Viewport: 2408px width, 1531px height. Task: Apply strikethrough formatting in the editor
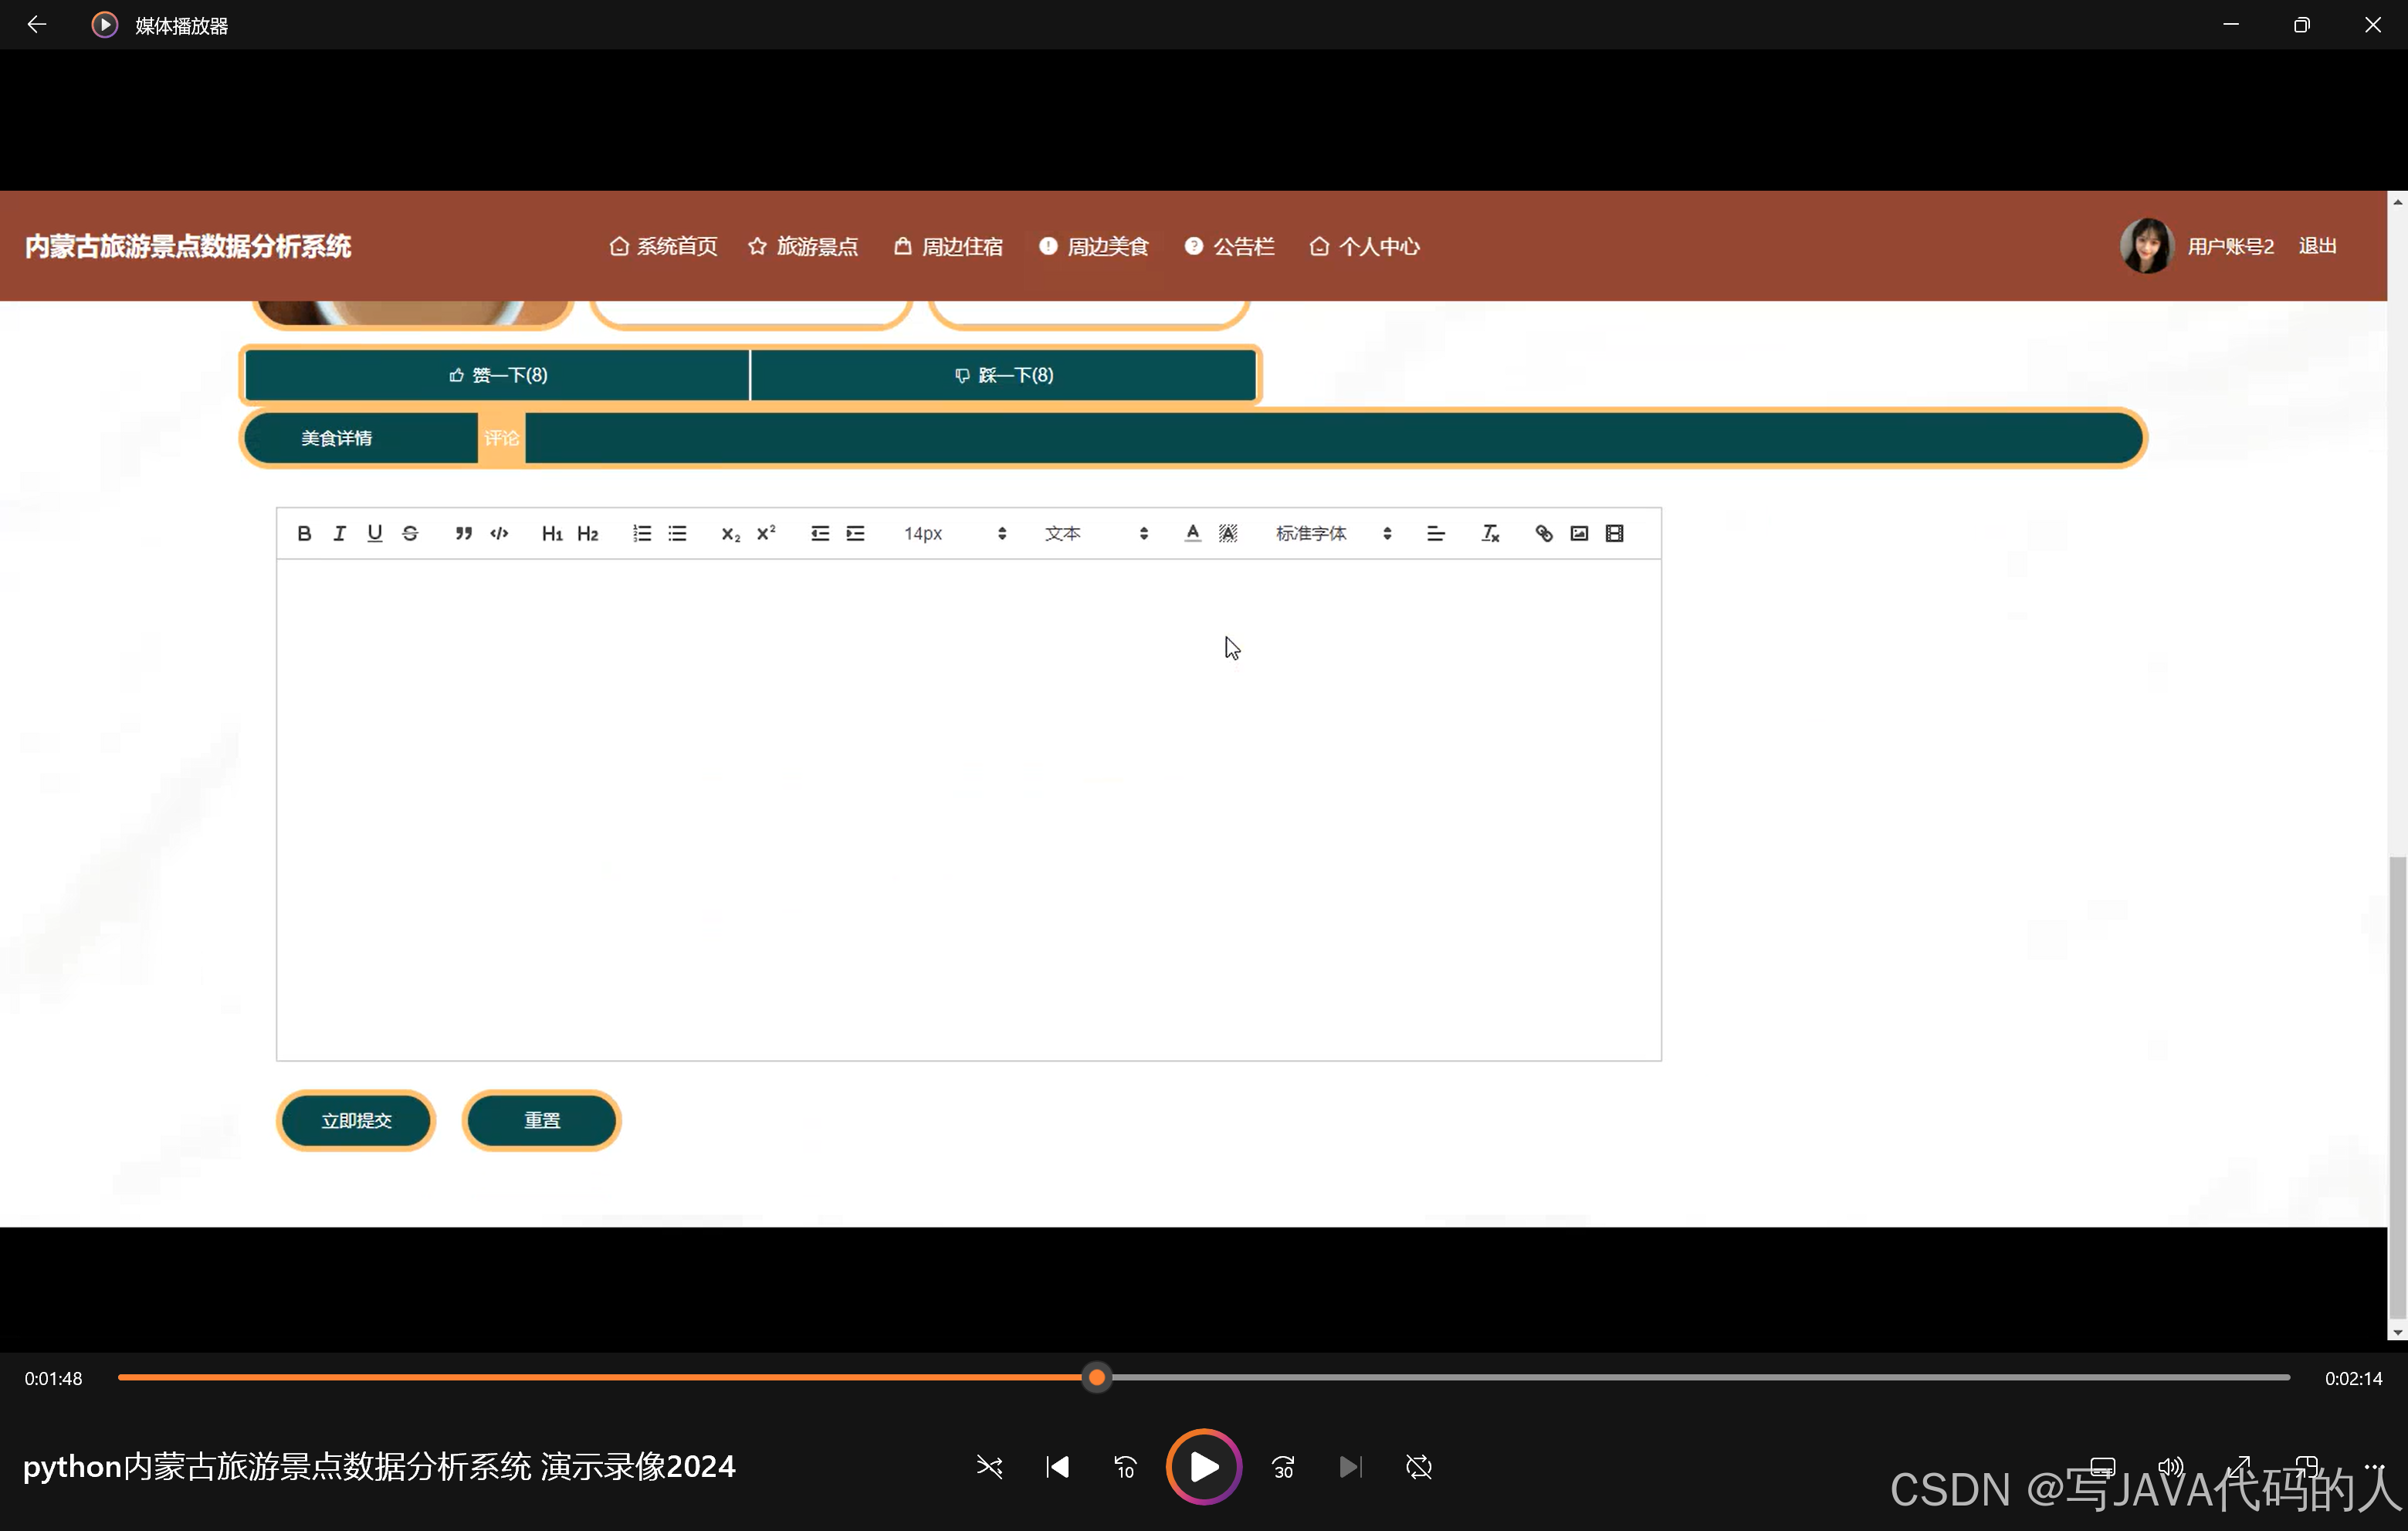click(410, 533)
